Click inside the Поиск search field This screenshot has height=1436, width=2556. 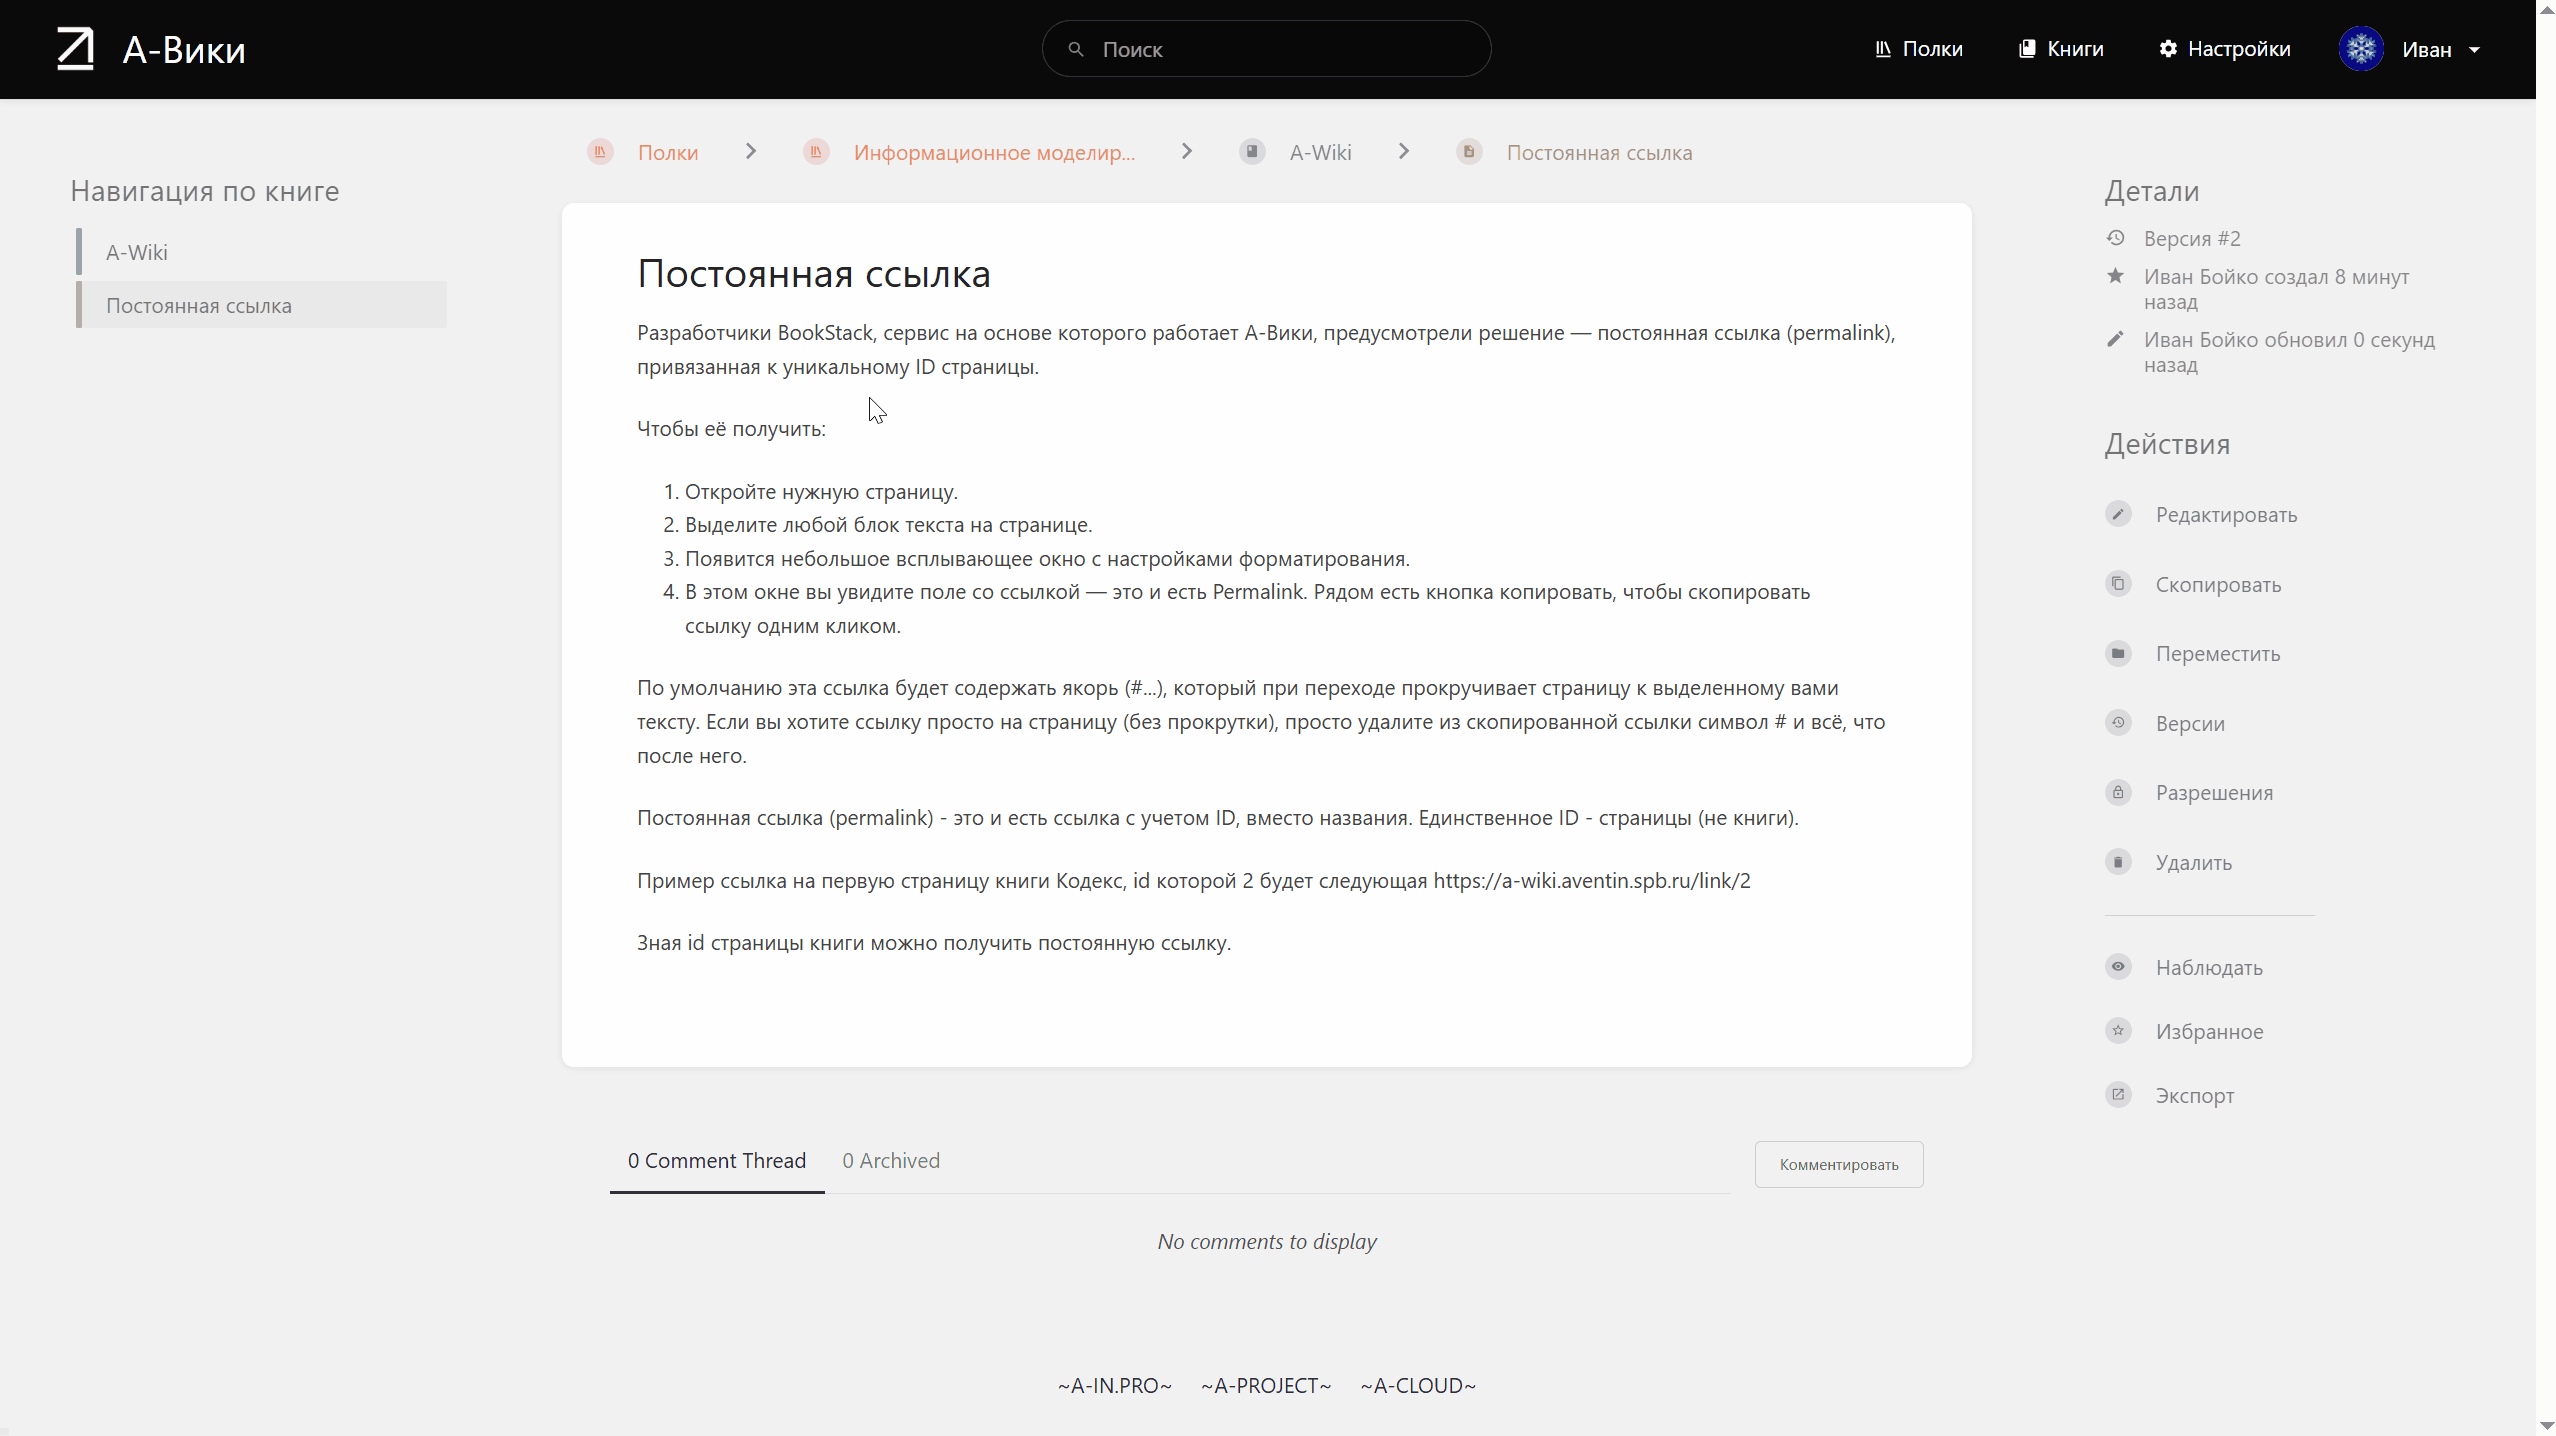coord(1266,49)
